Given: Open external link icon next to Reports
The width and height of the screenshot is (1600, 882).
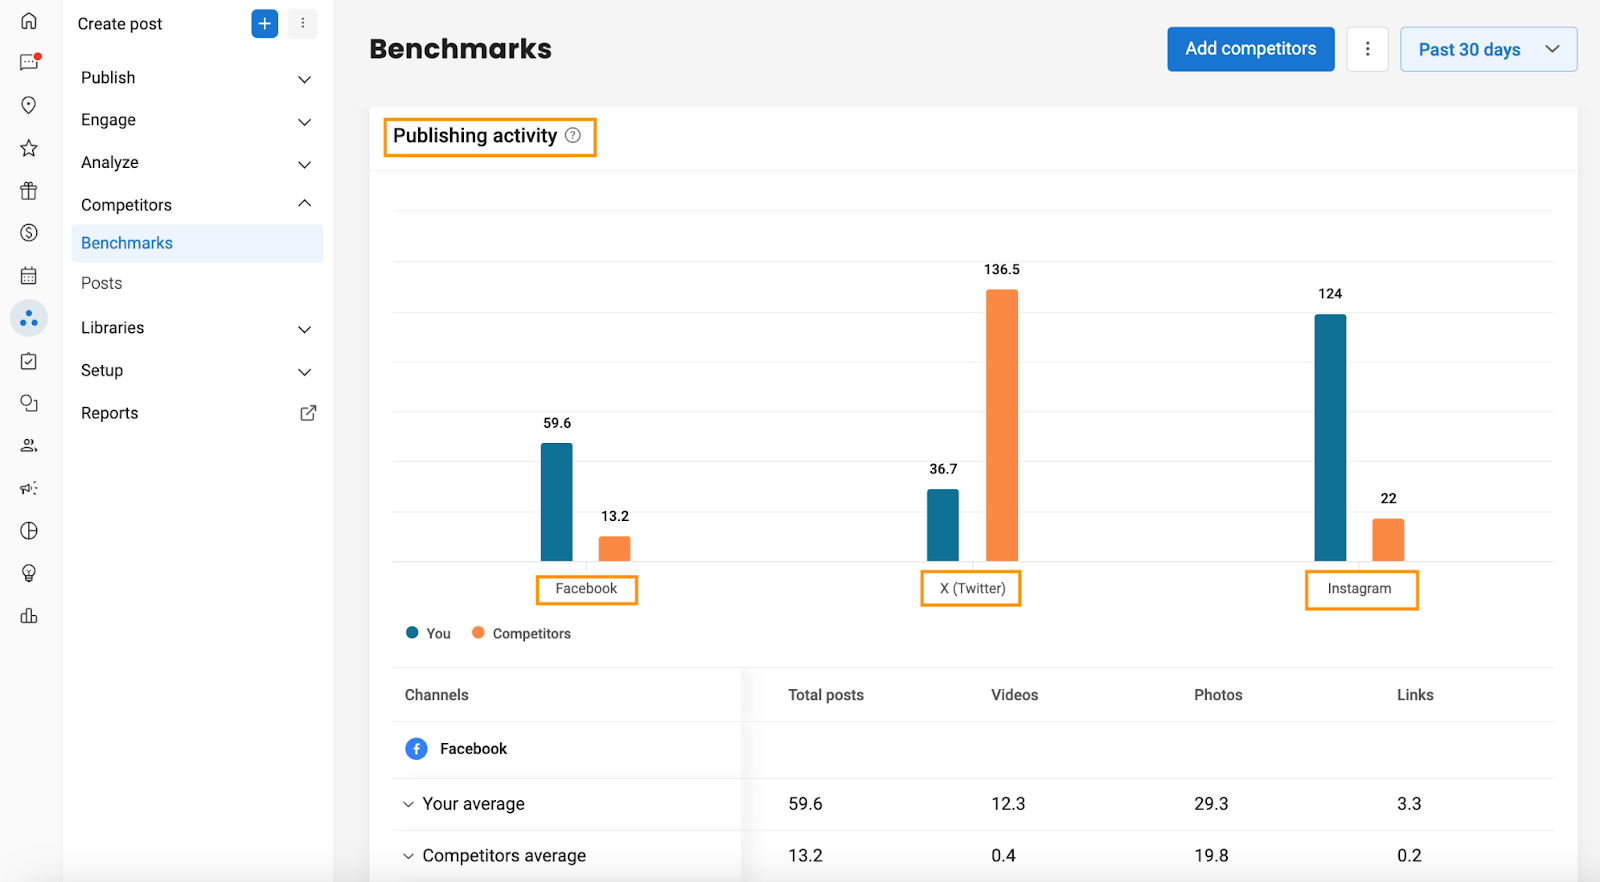Looking at the screenshot, I should coord(308,413).
